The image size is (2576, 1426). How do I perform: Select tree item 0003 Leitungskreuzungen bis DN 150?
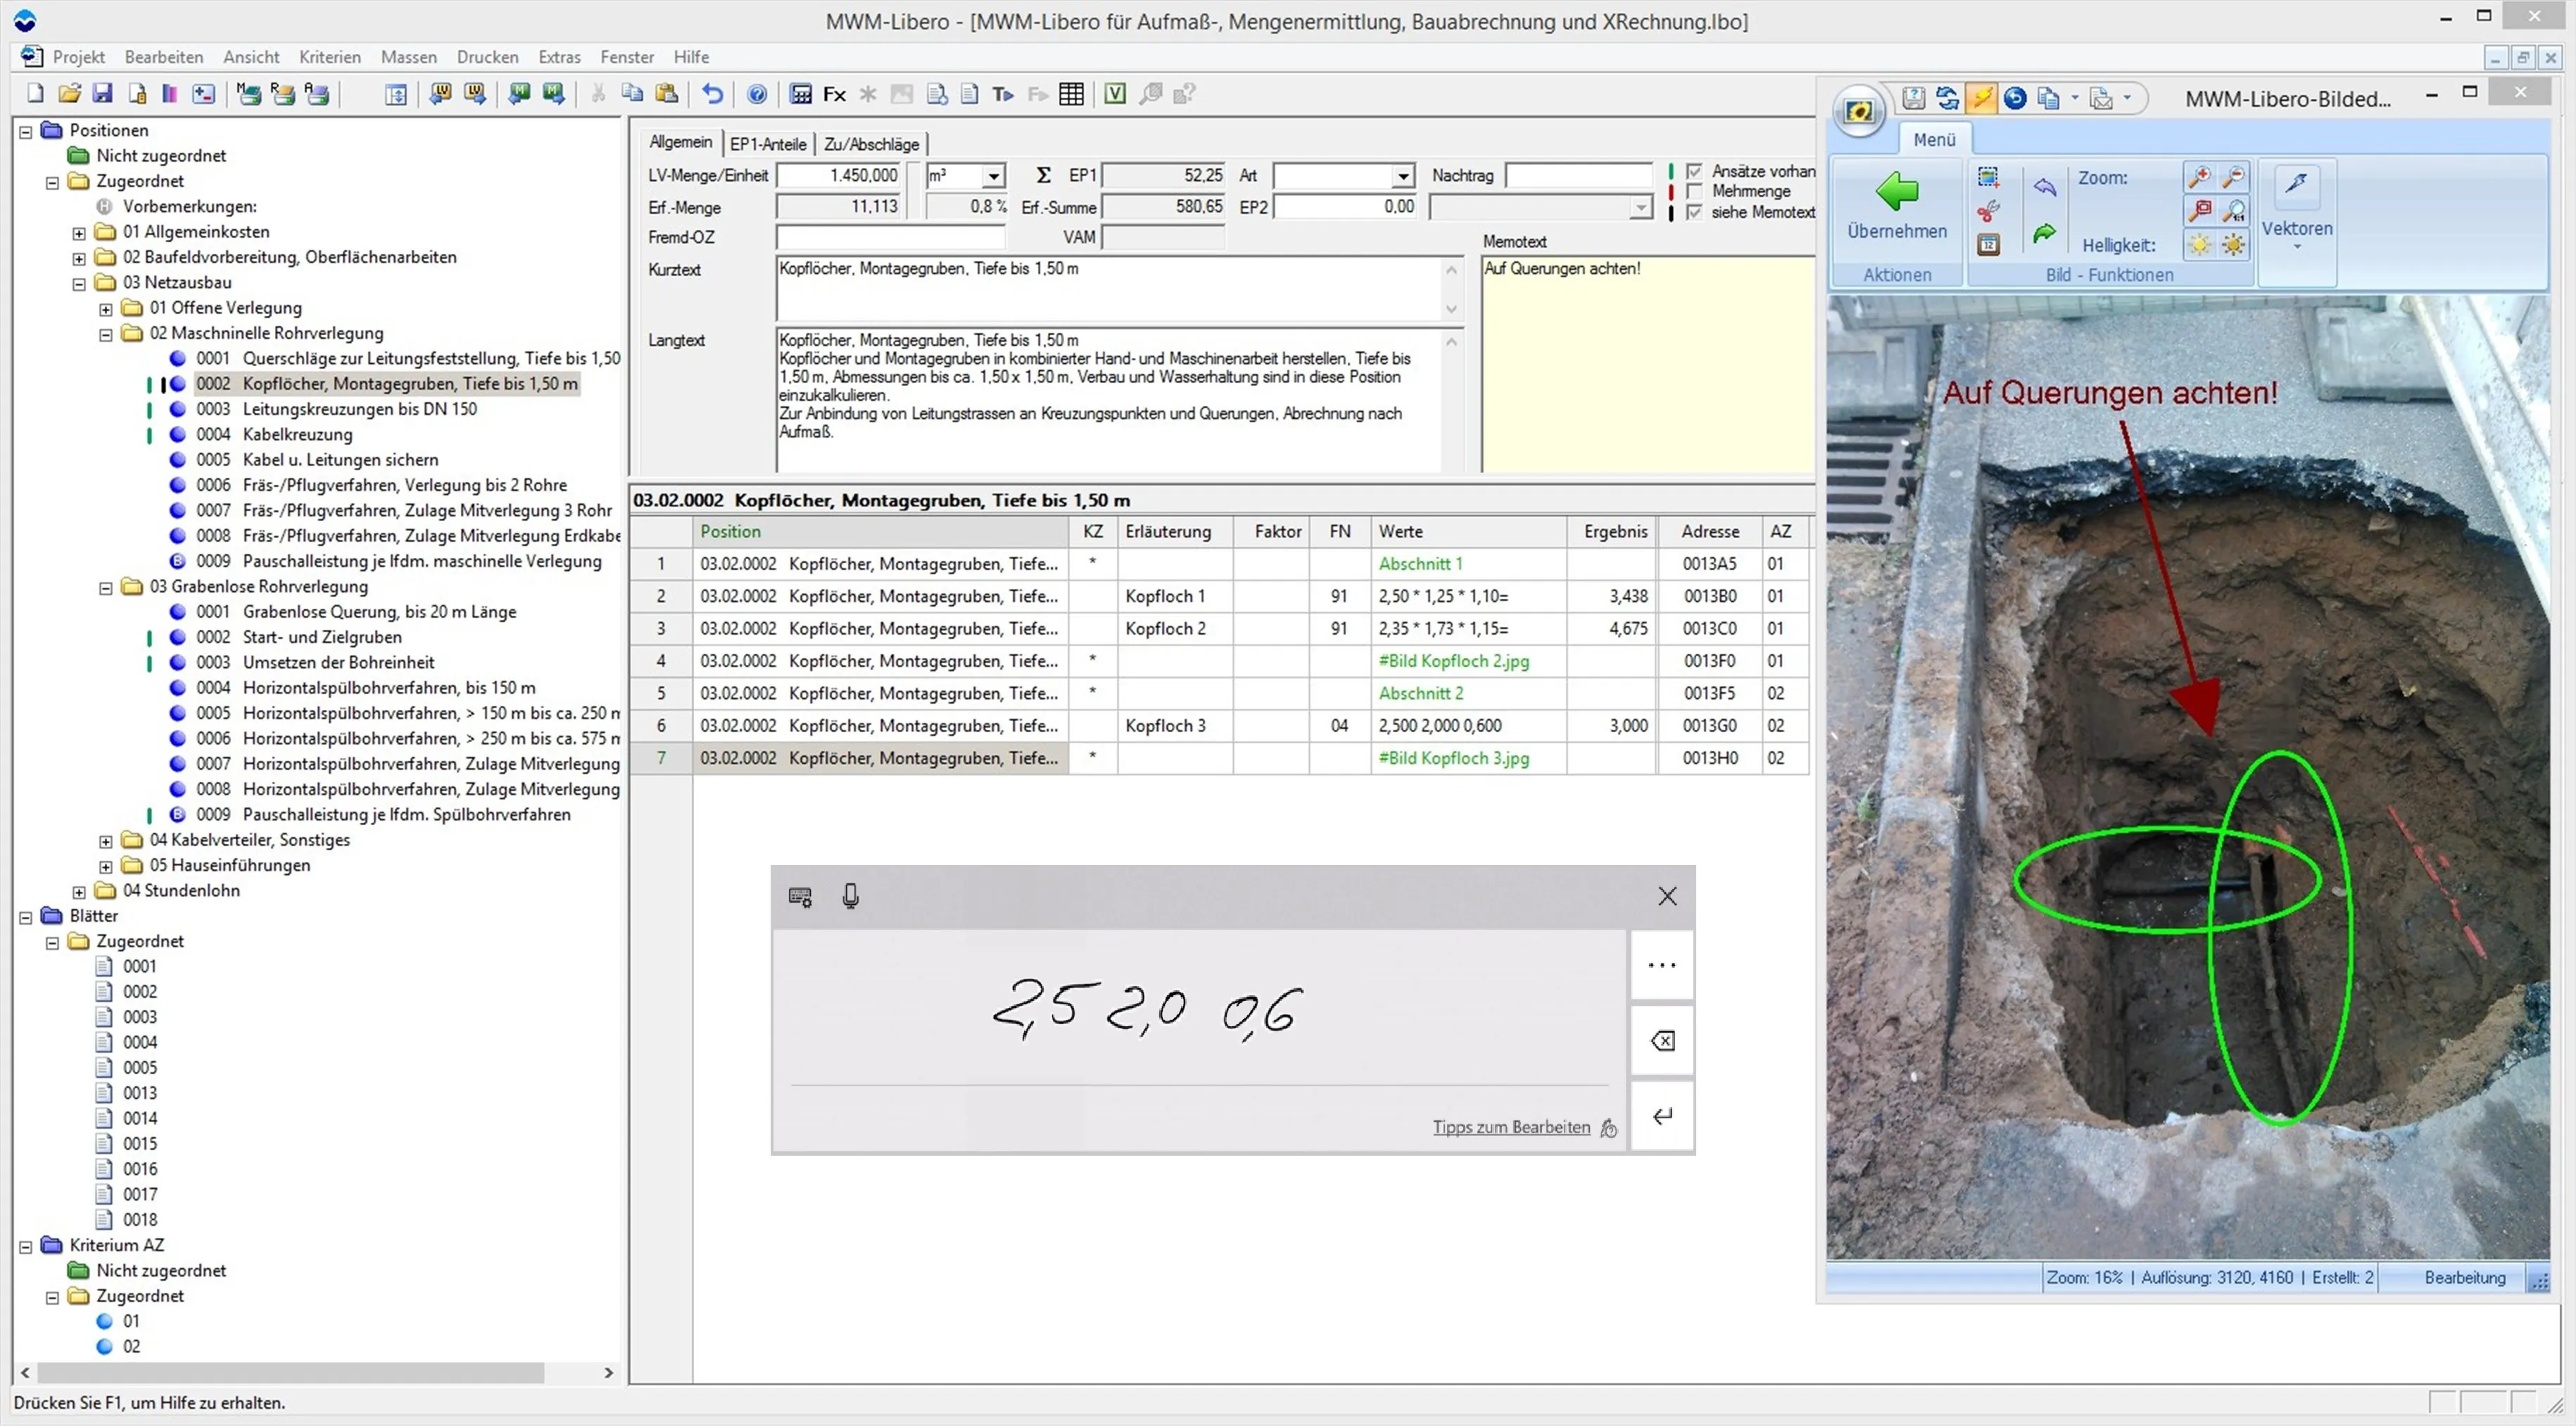coord(336,409)
